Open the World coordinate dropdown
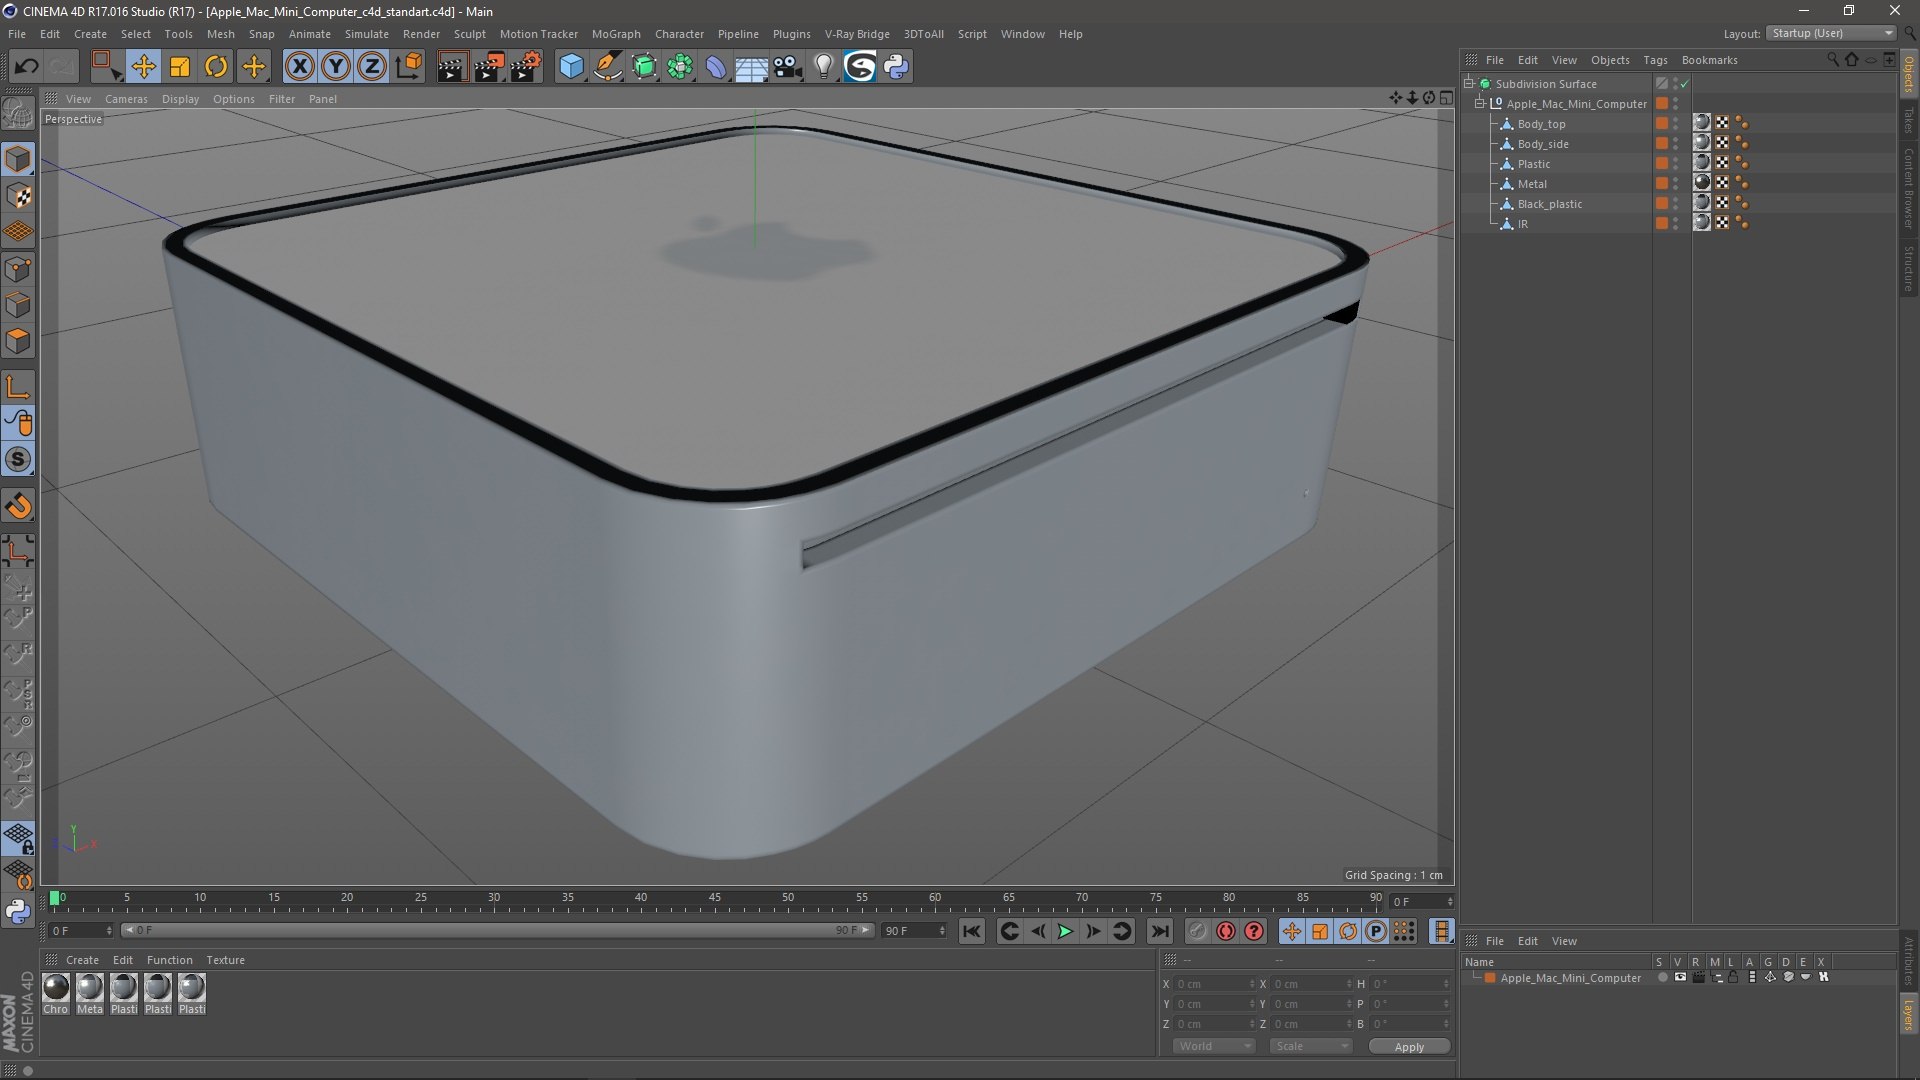Screen dimensions: 1920x1080 point(1214,1047)
